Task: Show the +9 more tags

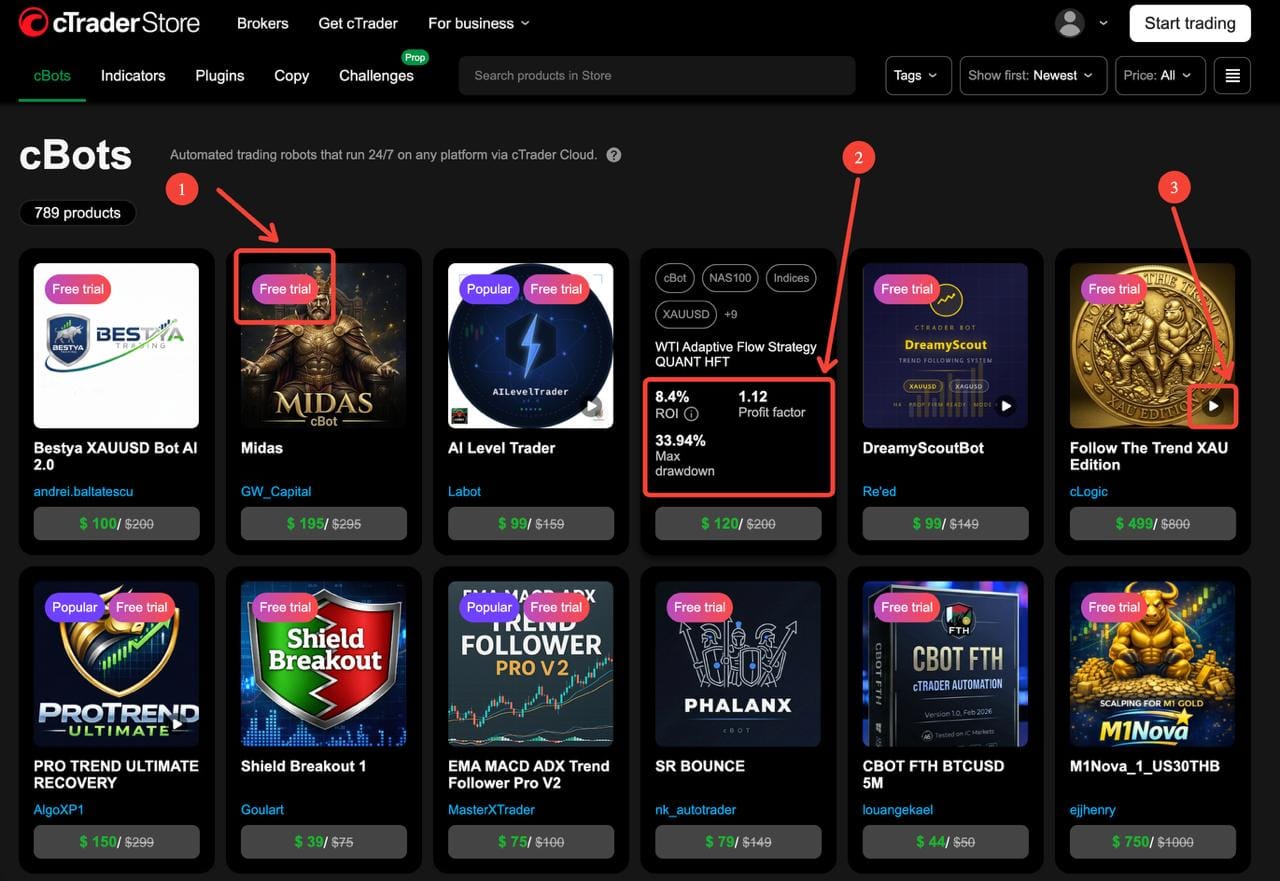Action: pos(731,314)
